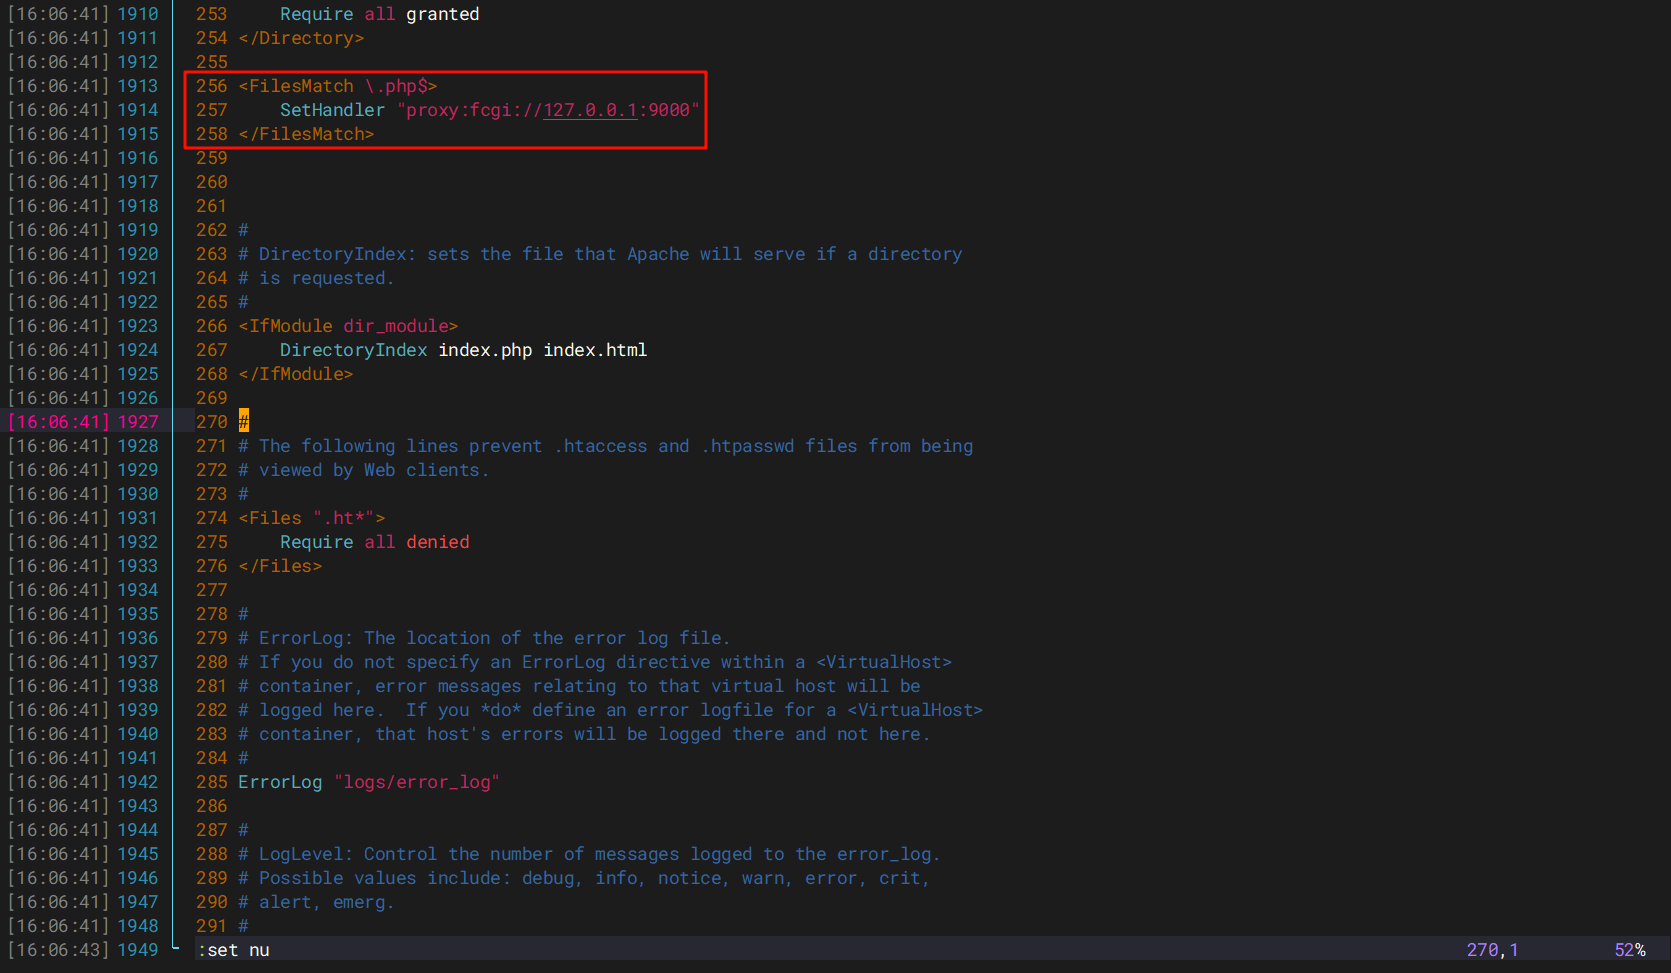Click line number 256 in the editor gutter
This screenshot has width=1671, height=973.
point(212,86)
